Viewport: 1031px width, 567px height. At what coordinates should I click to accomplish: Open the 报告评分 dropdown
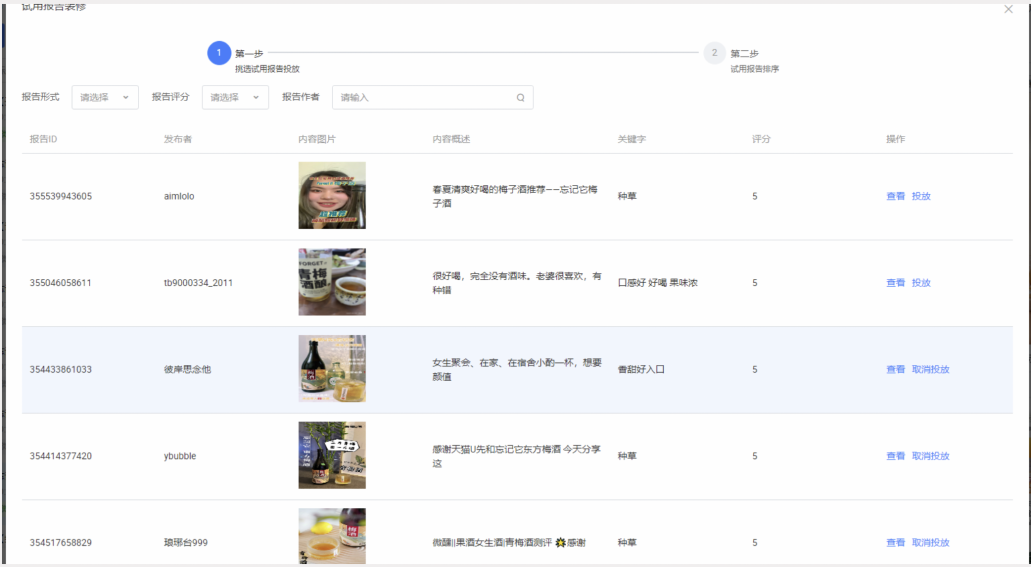click(x=235, y=97)
